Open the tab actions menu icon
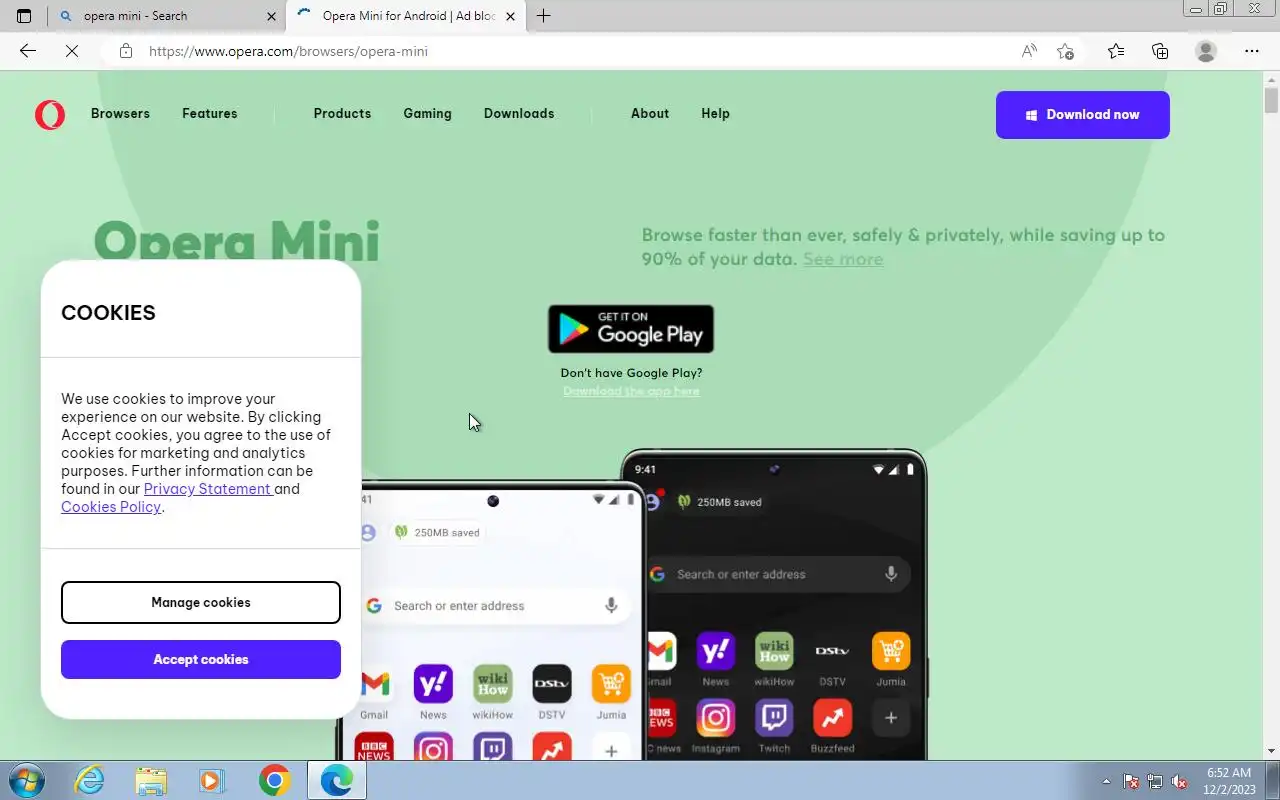The image size is (1280, 800). pos(24,16)
